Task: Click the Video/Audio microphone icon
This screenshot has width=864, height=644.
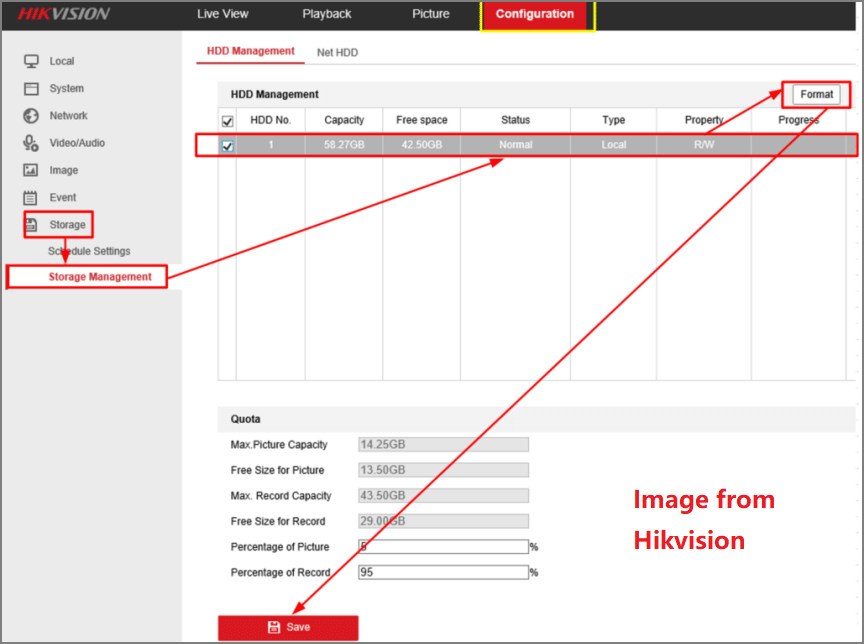Action: click(31, 143)
